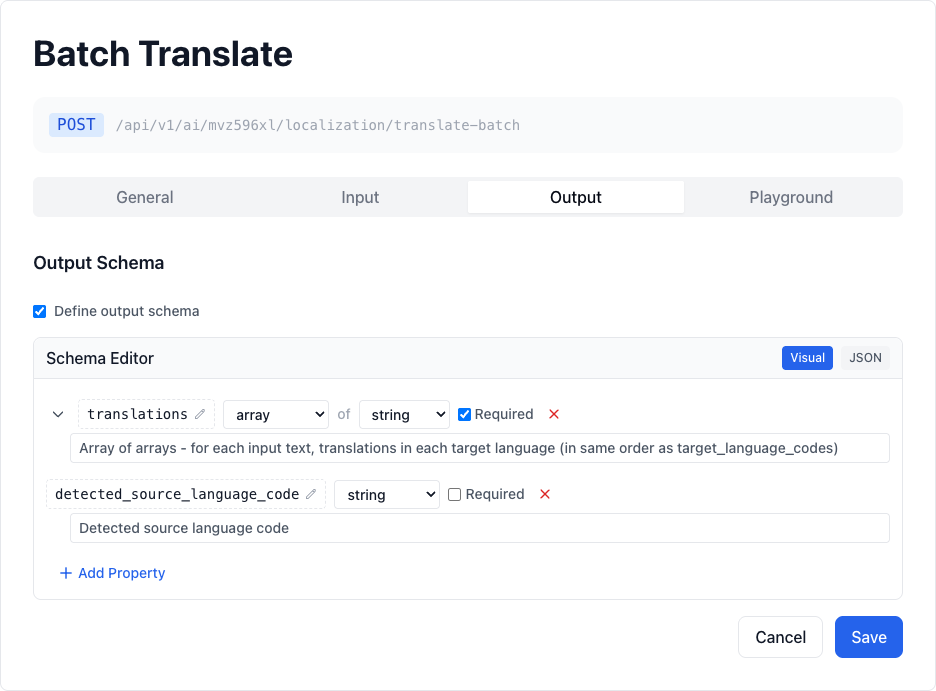Open the Playground tab
Screen dimensions: 936x691
pyautogui.click(x=791, y=197)
